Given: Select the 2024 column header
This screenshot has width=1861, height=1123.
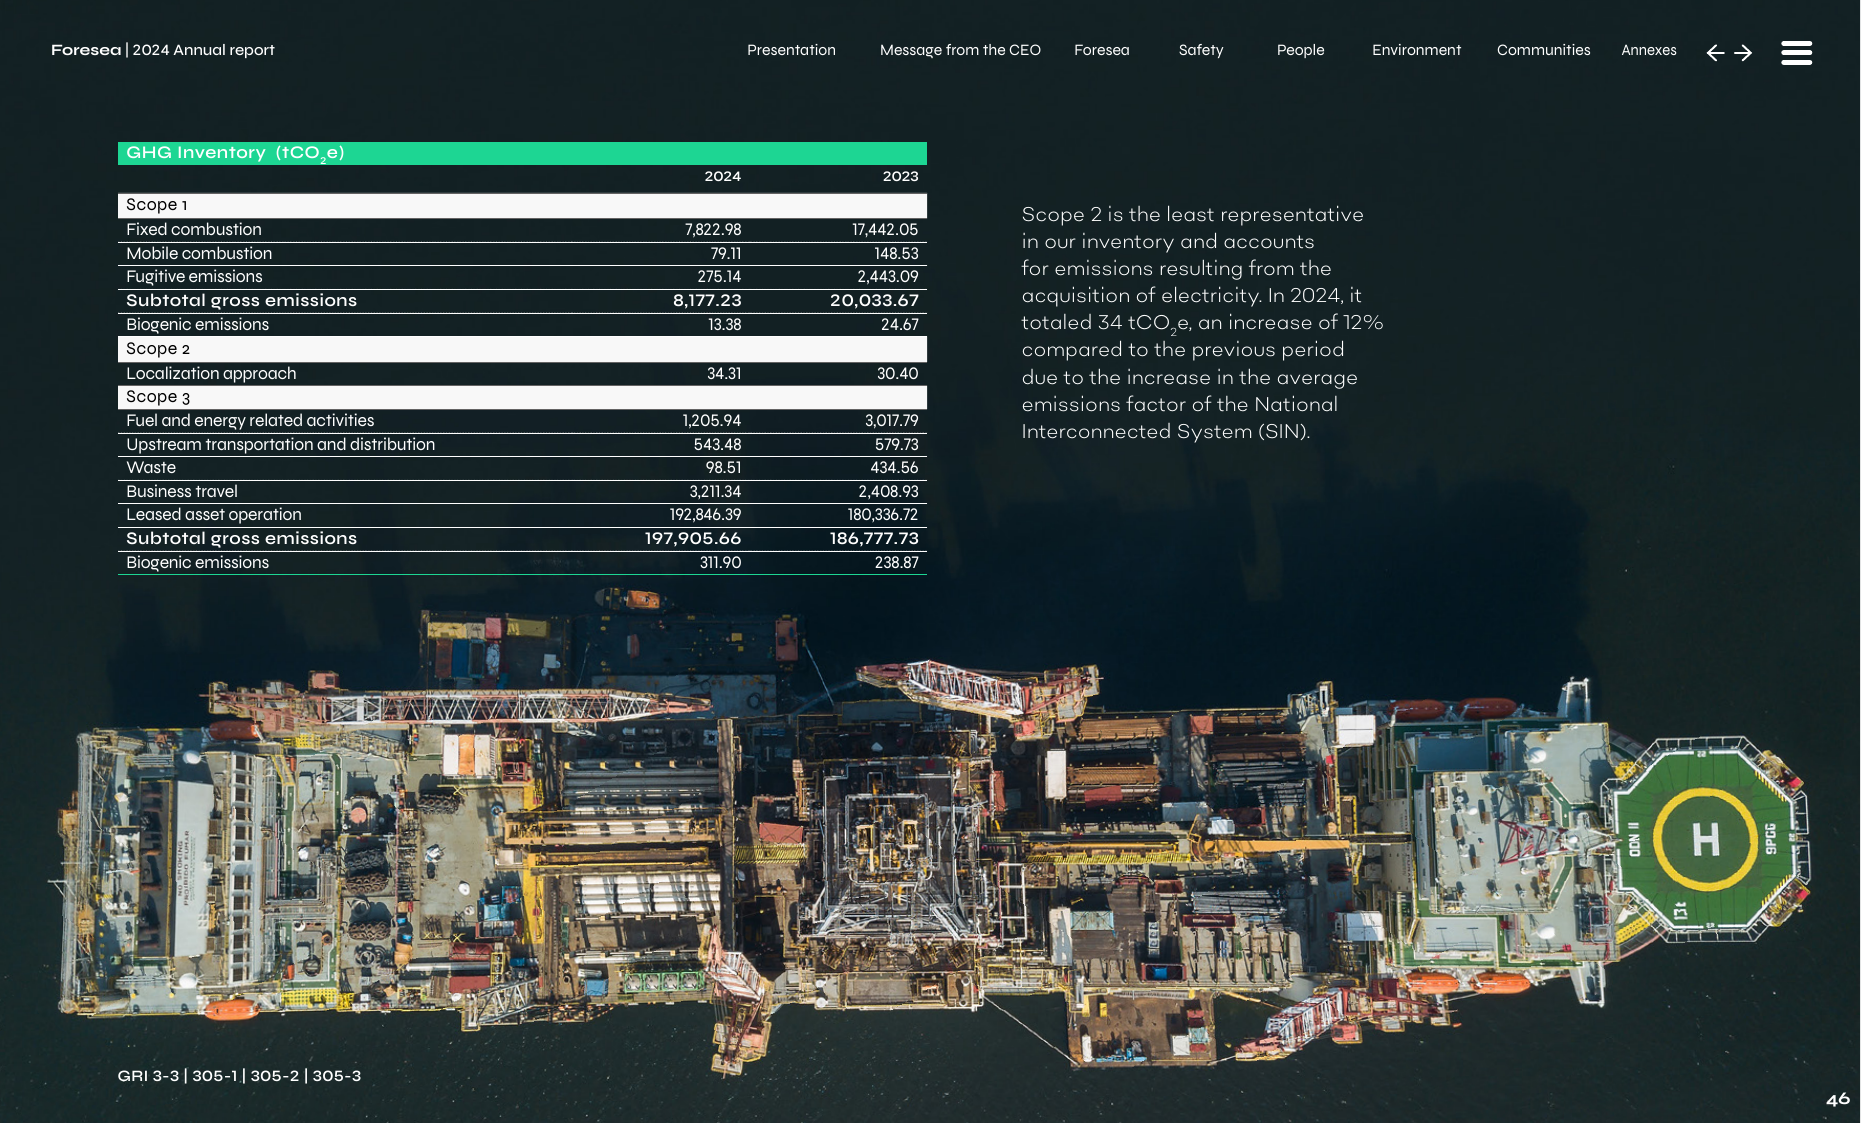Looking at the screenshot, I should click(x=722, y=176).
